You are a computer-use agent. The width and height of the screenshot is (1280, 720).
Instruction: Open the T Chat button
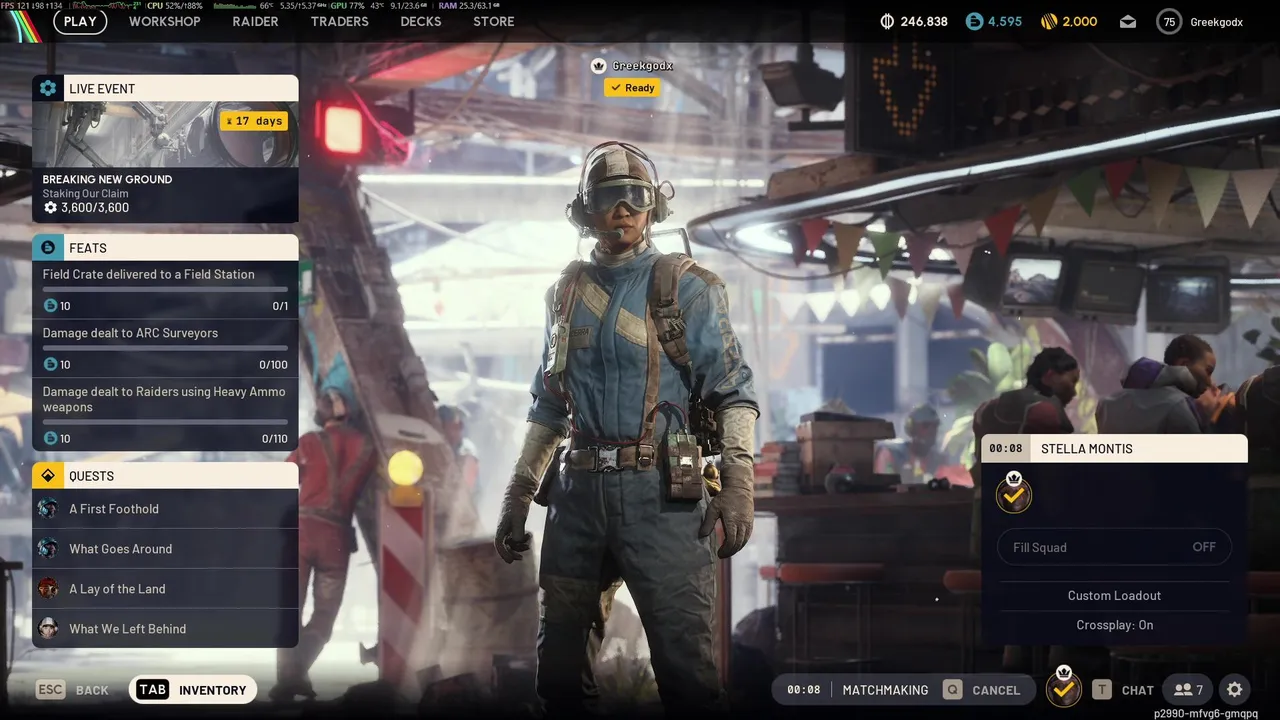(1123, 690)
